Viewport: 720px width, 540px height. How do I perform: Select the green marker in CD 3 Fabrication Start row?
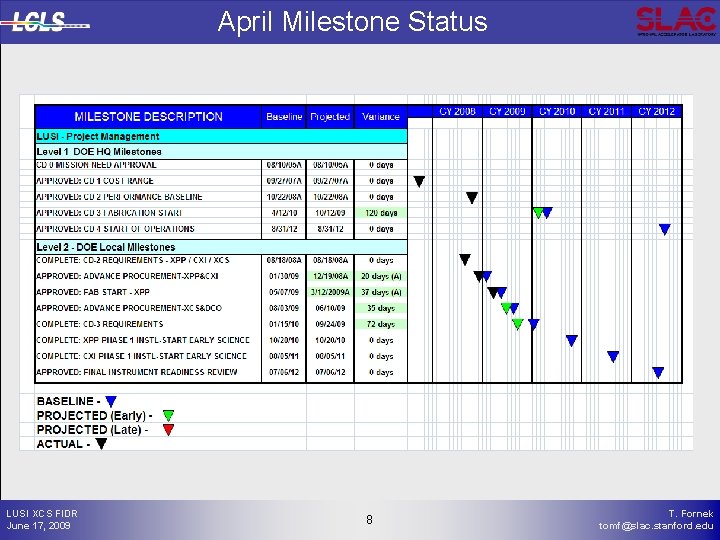click(539, 213)
